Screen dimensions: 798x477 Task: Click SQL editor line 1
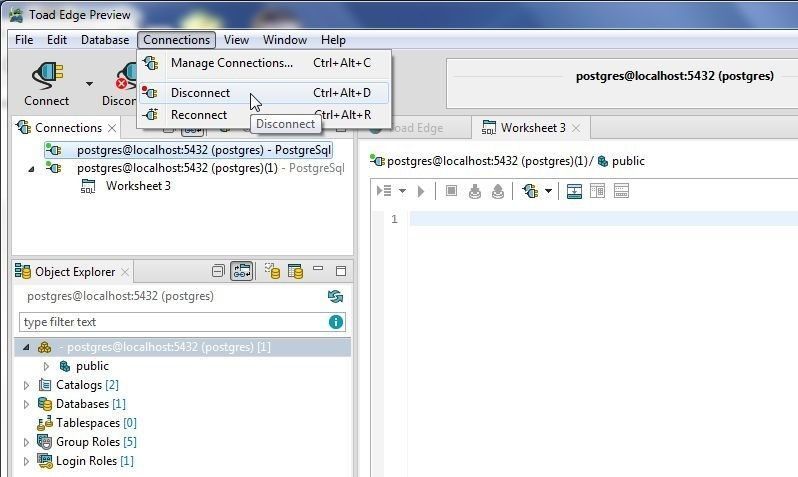(x=604, y=219)
